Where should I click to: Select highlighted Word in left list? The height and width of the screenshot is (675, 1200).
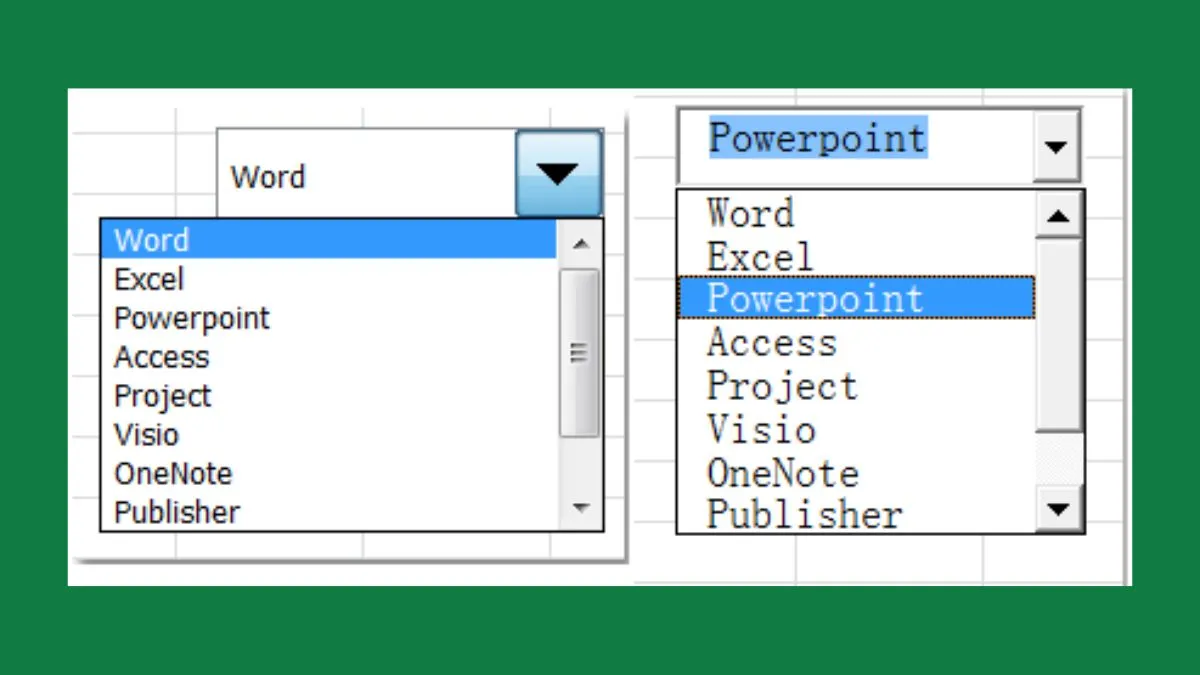coord(328,240)
